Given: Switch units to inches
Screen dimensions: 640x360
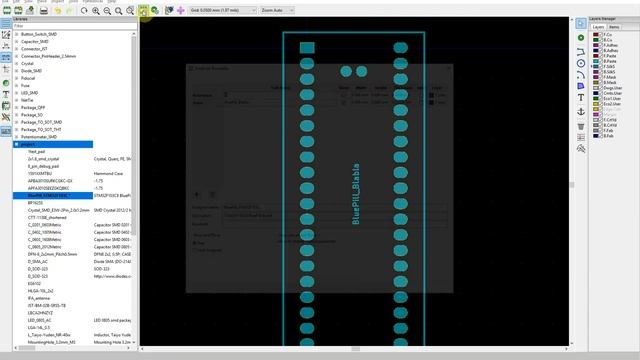Looking at the screenshot, I should pyautogui.click(x=6, y=46).
